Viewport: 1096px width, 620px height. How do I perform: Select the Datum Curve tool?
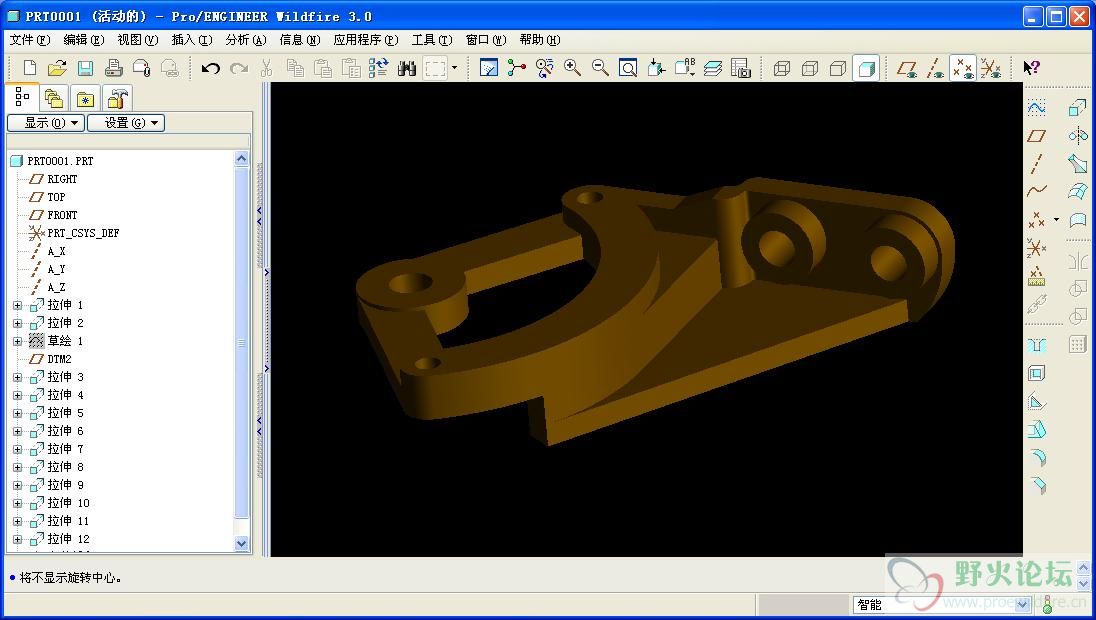point(1037,191)
